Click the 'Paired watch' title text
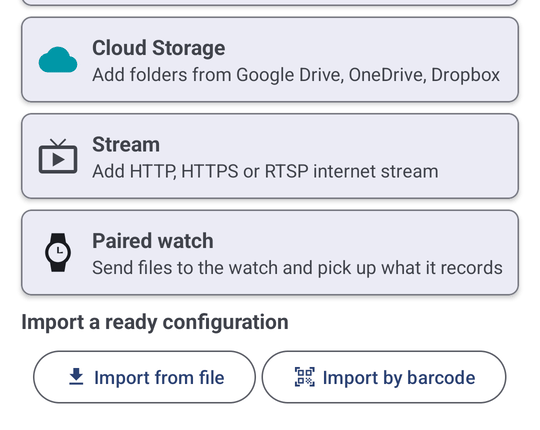Image resolution: width=540 pixels, height=430 pixels. (153, 241)
